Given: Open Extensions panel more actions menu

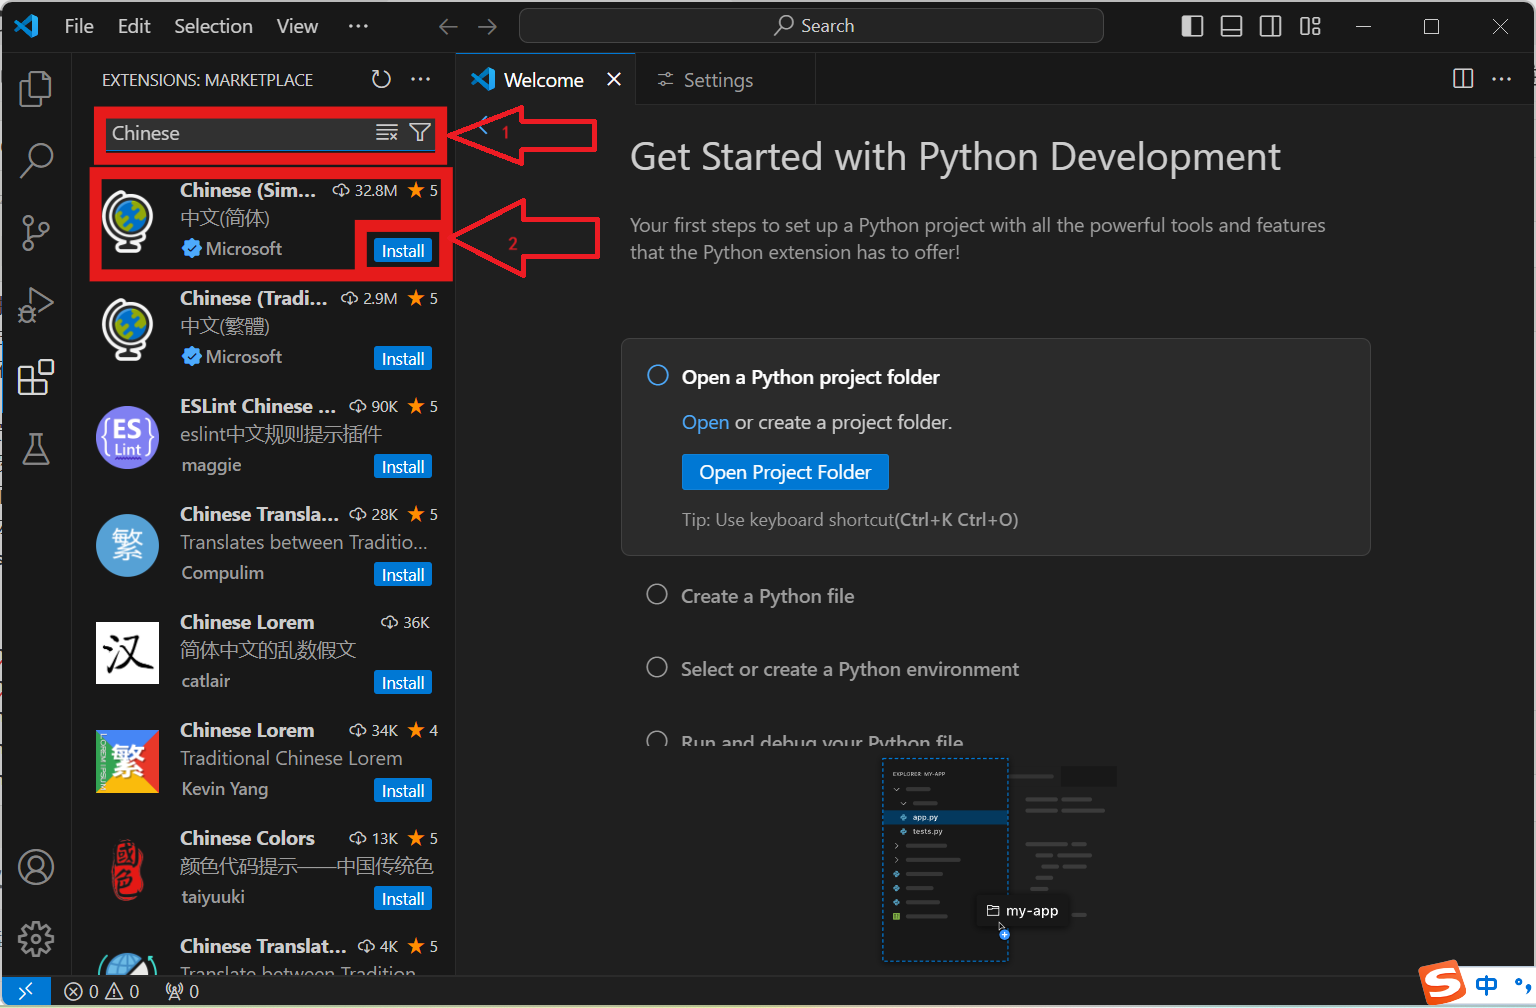Looking at the screenshot, I should (x=421, y=79).
